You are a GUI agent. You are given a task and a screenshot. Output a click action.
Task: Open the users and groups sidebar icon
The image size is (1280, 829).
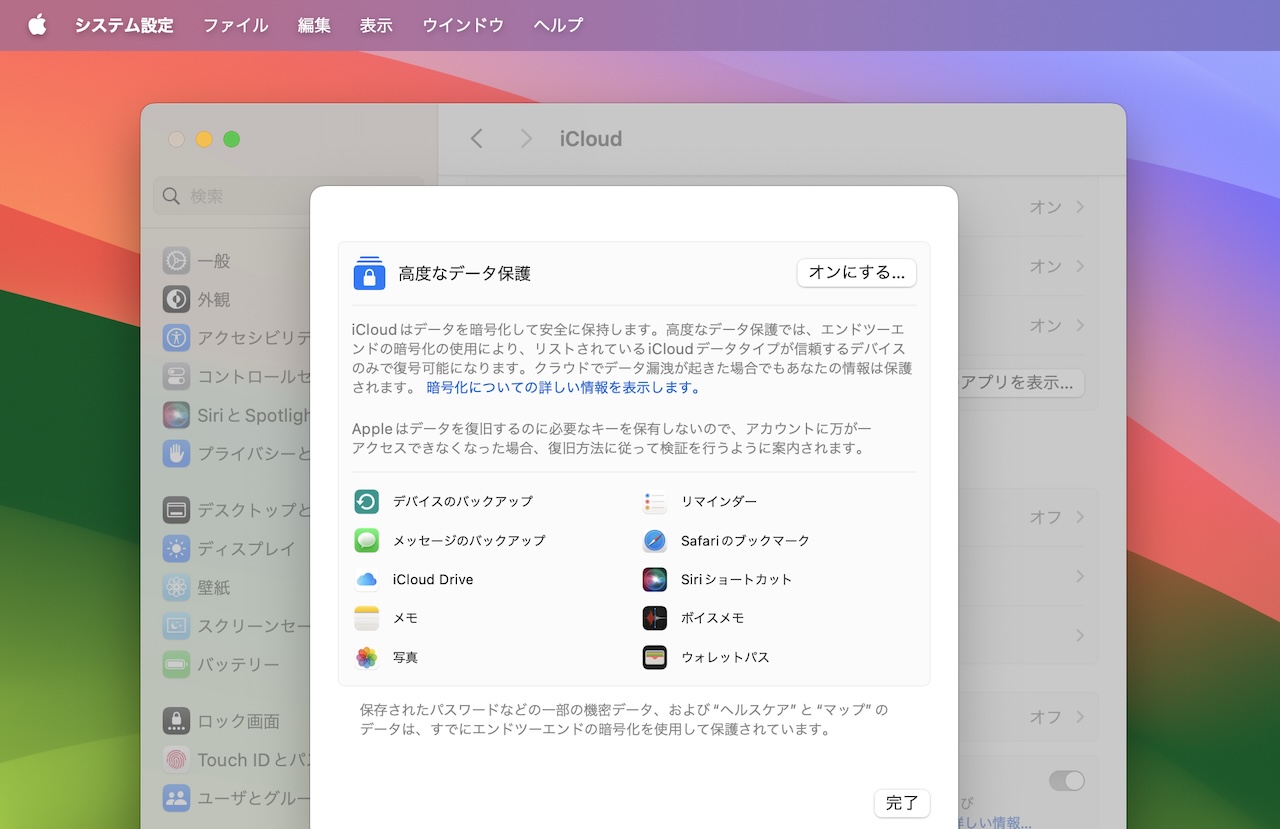click(x=176, y=798)
